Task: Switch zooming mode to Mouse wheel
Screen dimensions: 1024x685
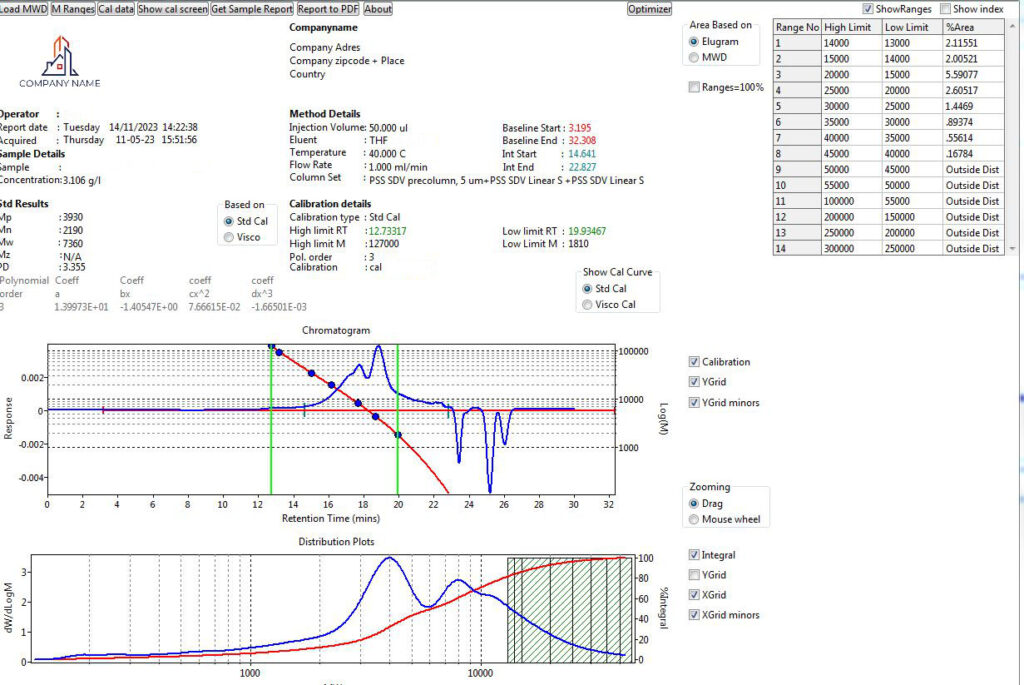Action: coord(695,519)
